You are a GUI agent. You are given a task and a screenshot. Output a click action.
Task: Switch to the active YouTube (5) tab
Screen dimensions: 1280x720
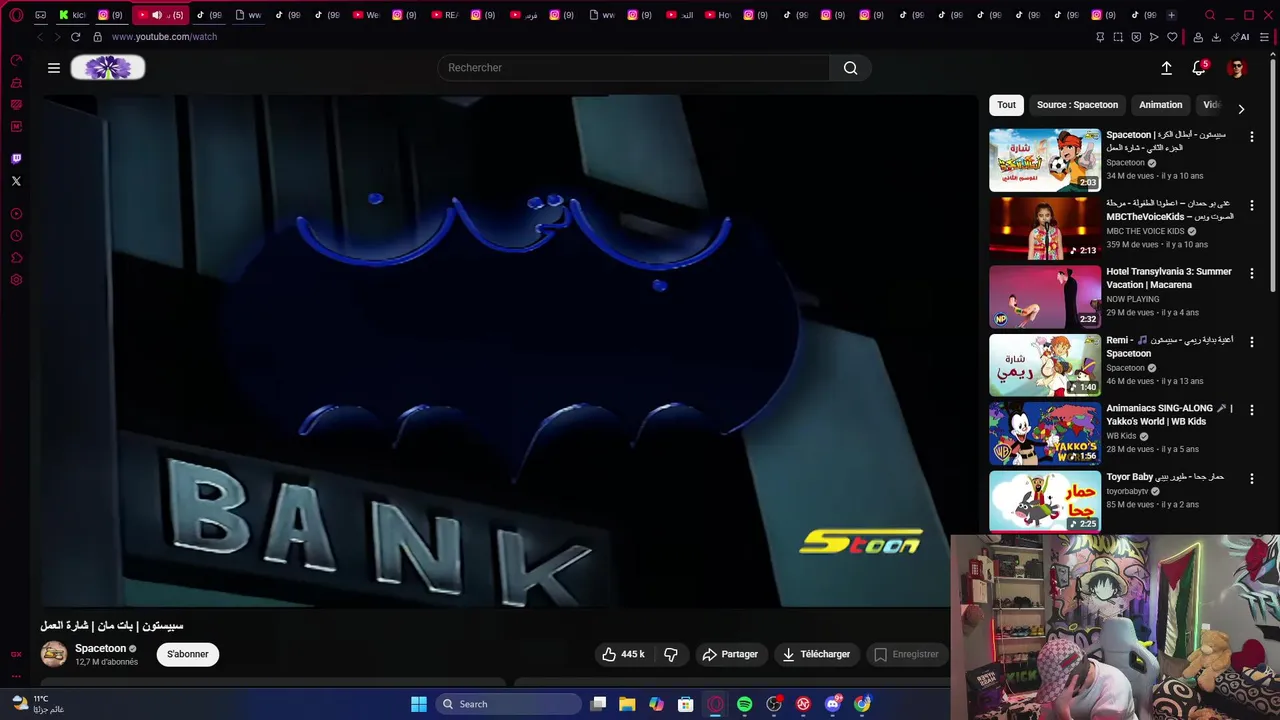pos(162,15)
